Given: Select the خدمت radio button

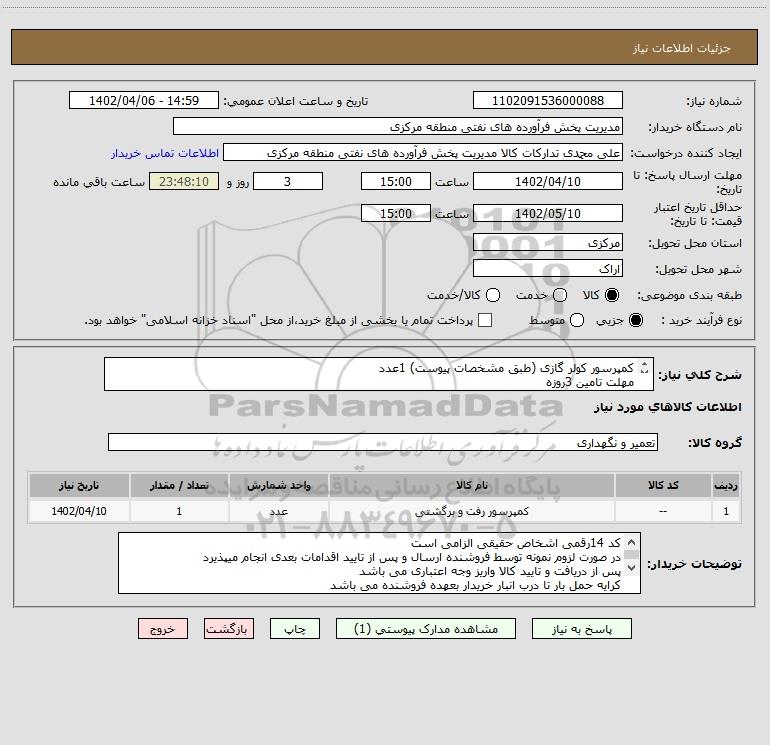Looking at the screenshot, I should [x=560, y=295].
